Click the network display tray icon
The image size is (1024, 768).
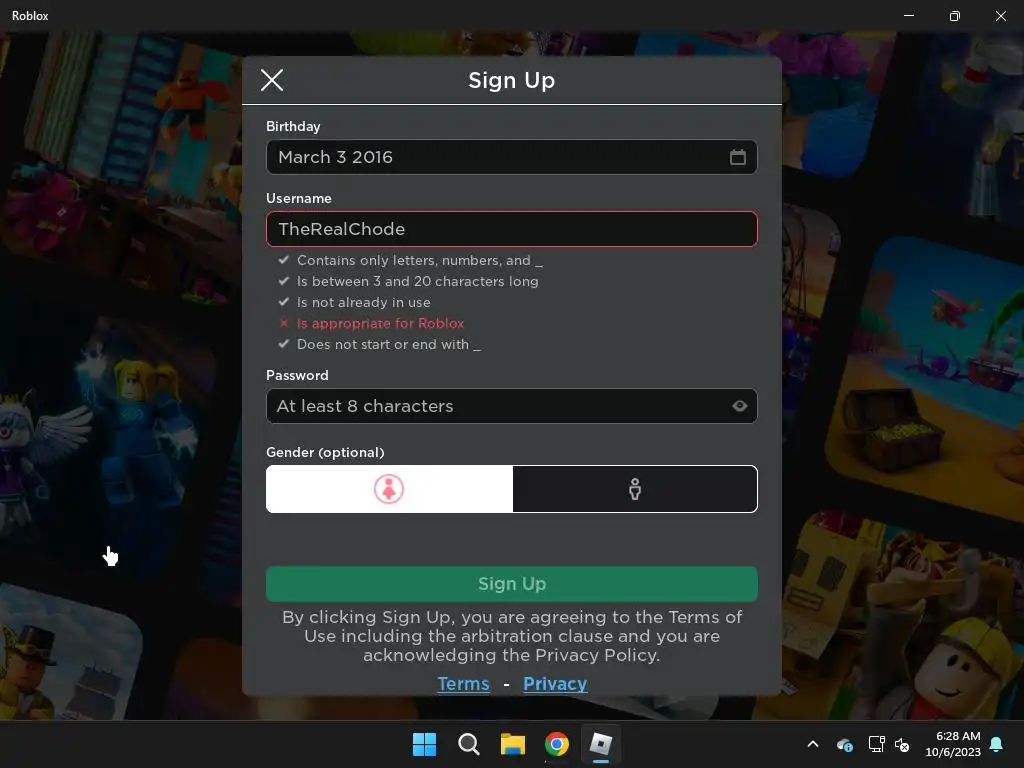coord(876,744)
